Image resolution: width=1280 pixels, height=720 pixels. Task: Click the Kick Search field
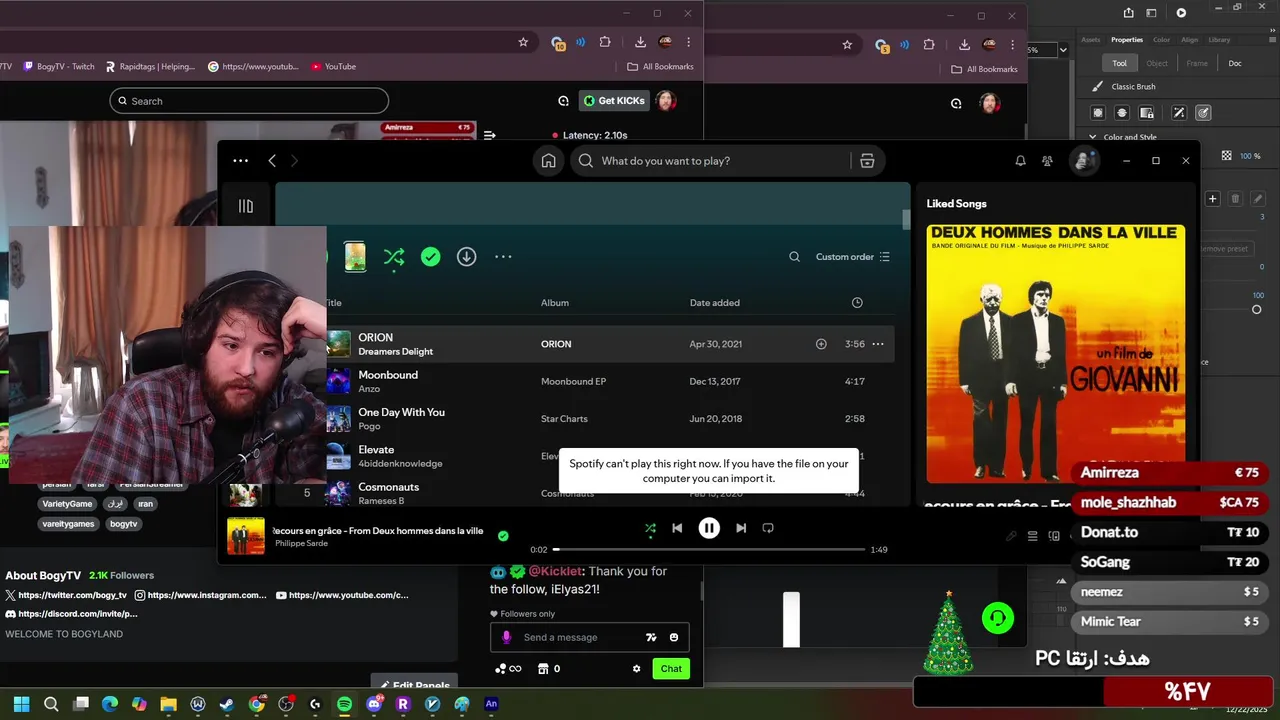249,101
